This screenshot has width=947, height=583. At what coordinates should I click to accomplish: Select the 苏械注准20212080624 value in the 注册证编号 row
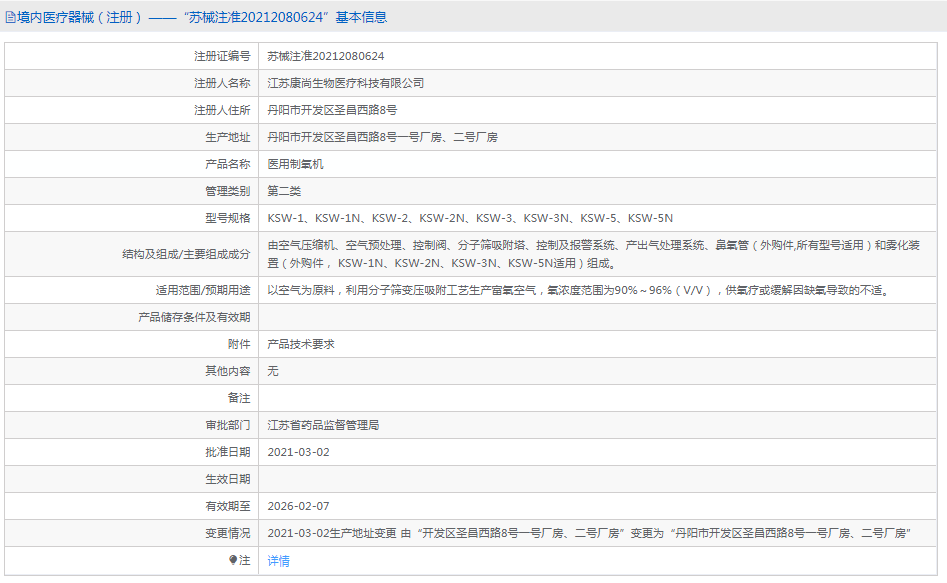326,56
